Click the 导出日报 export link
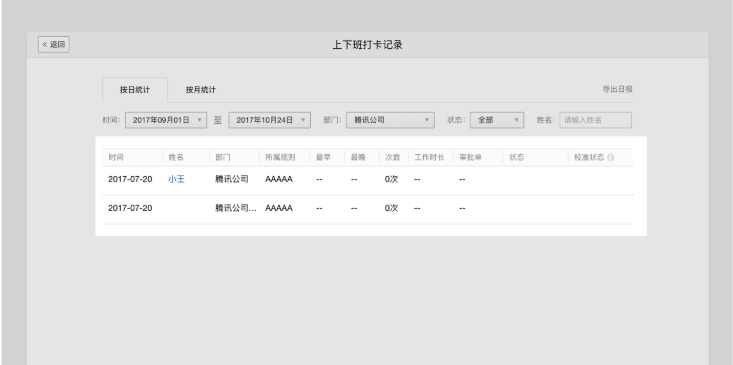The width and height of the screenshot is (733, 365). pos(618,89)
